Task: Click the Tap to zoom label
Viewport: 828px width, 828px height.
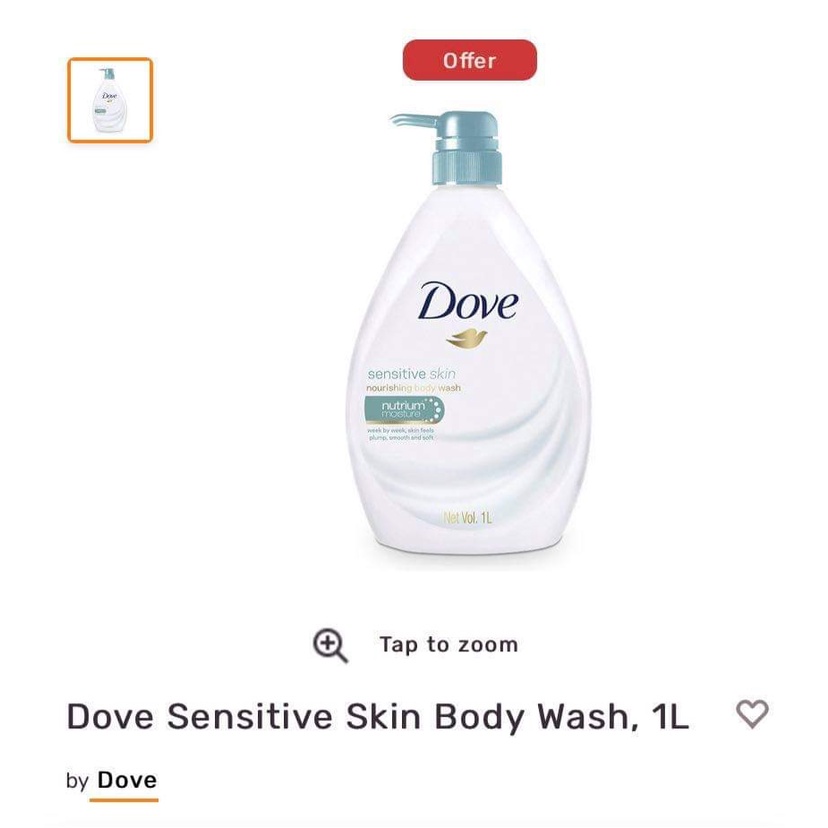Action: pyautogui.click(x=448, y=644)
